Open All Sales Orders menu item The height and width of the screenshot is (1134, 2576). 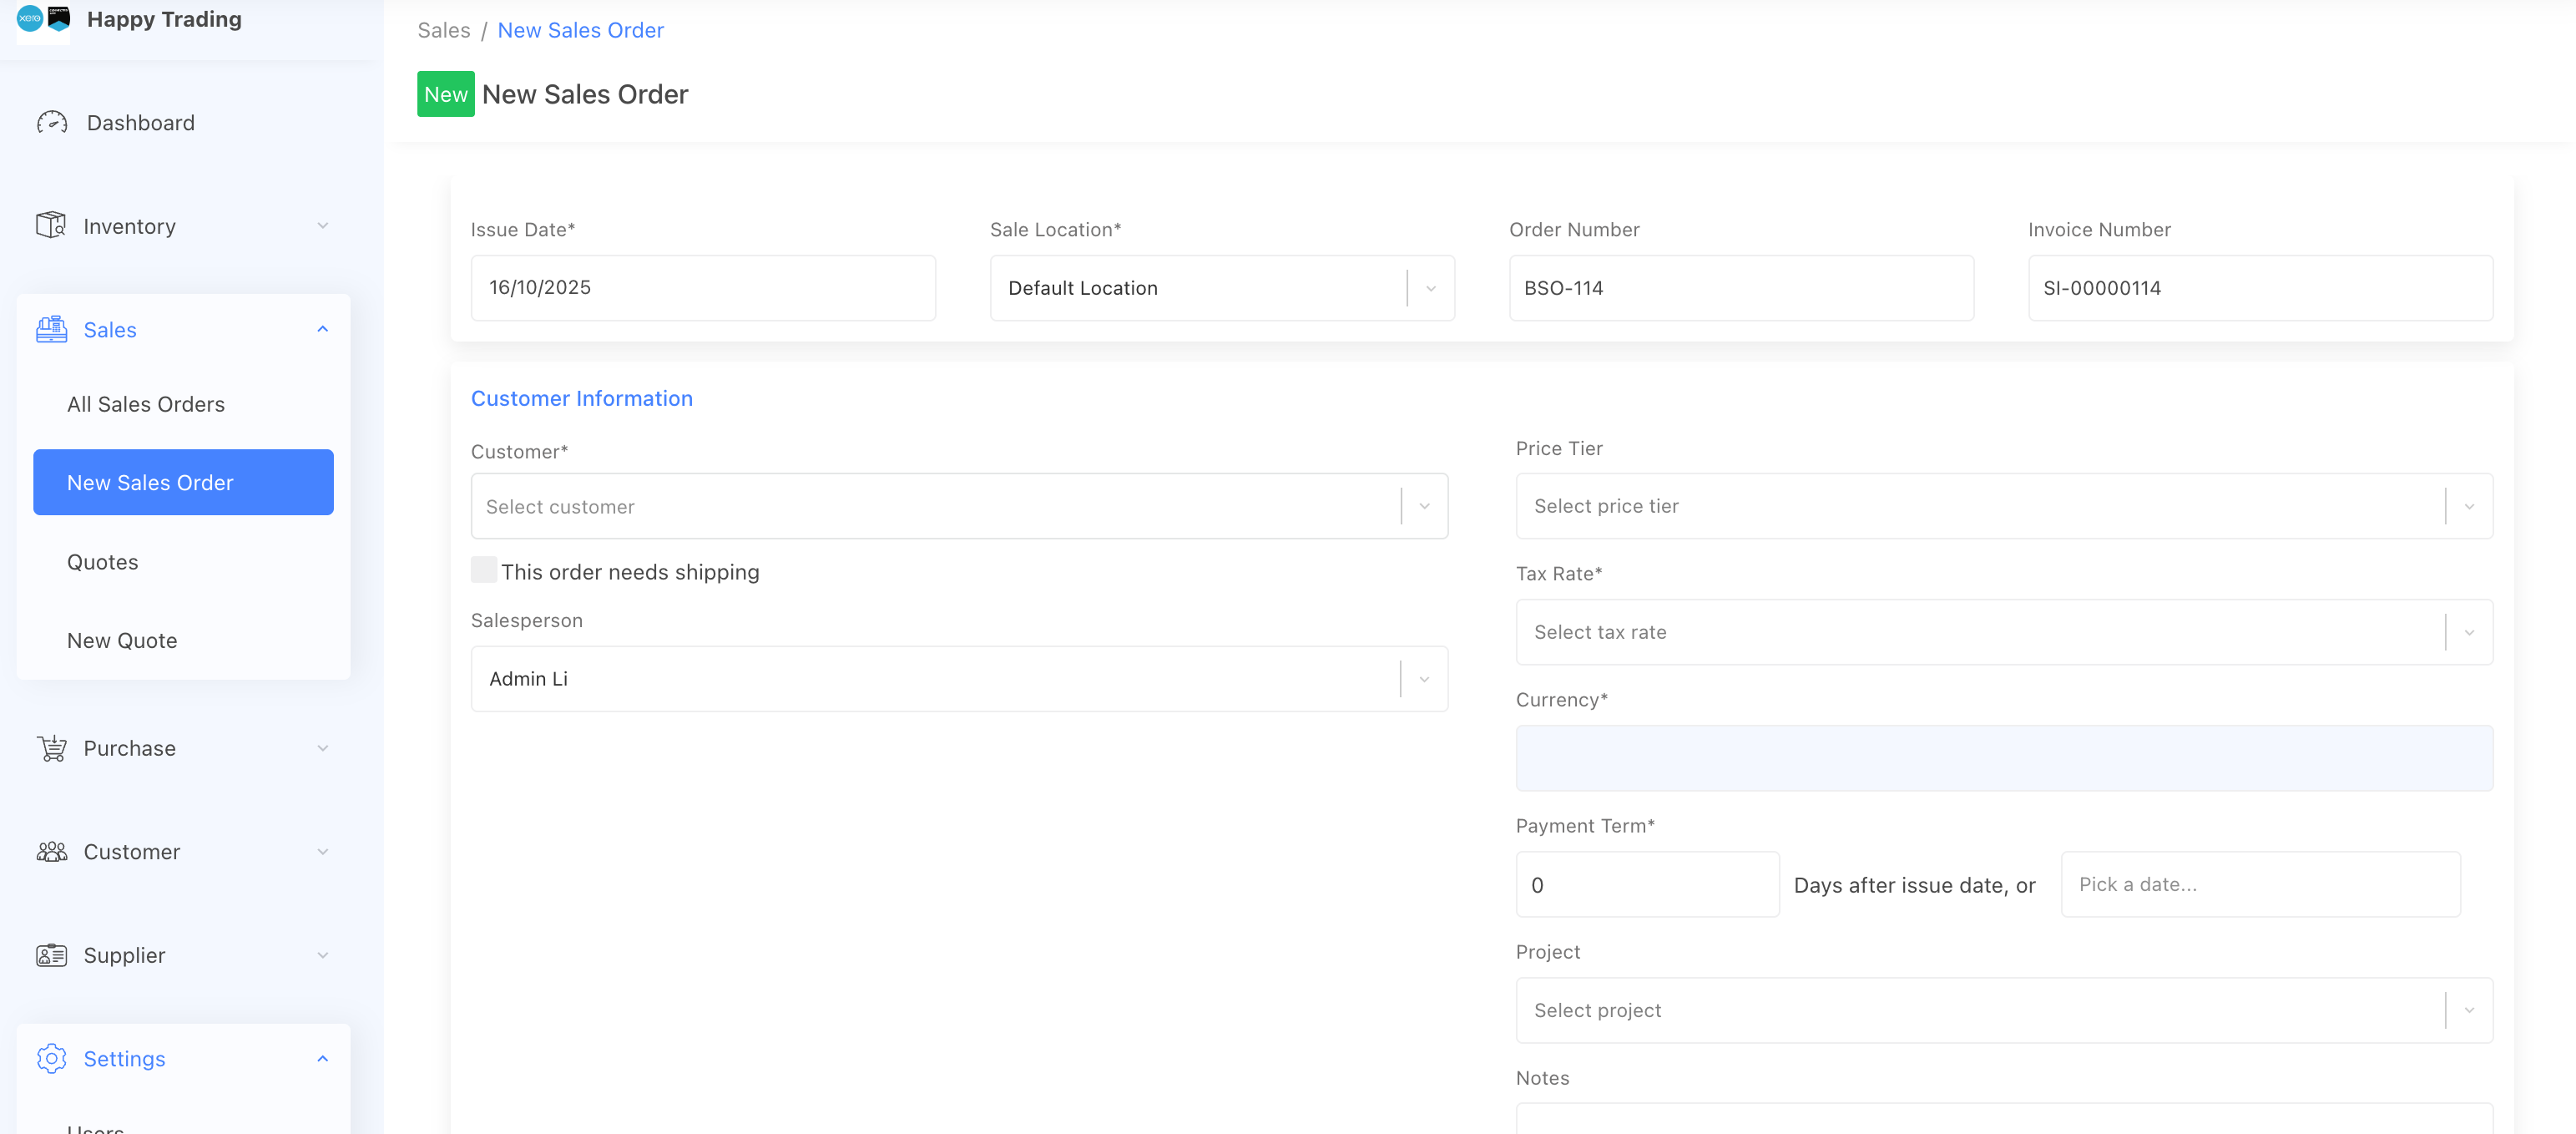pyautogui.click(x=146, y=404)
